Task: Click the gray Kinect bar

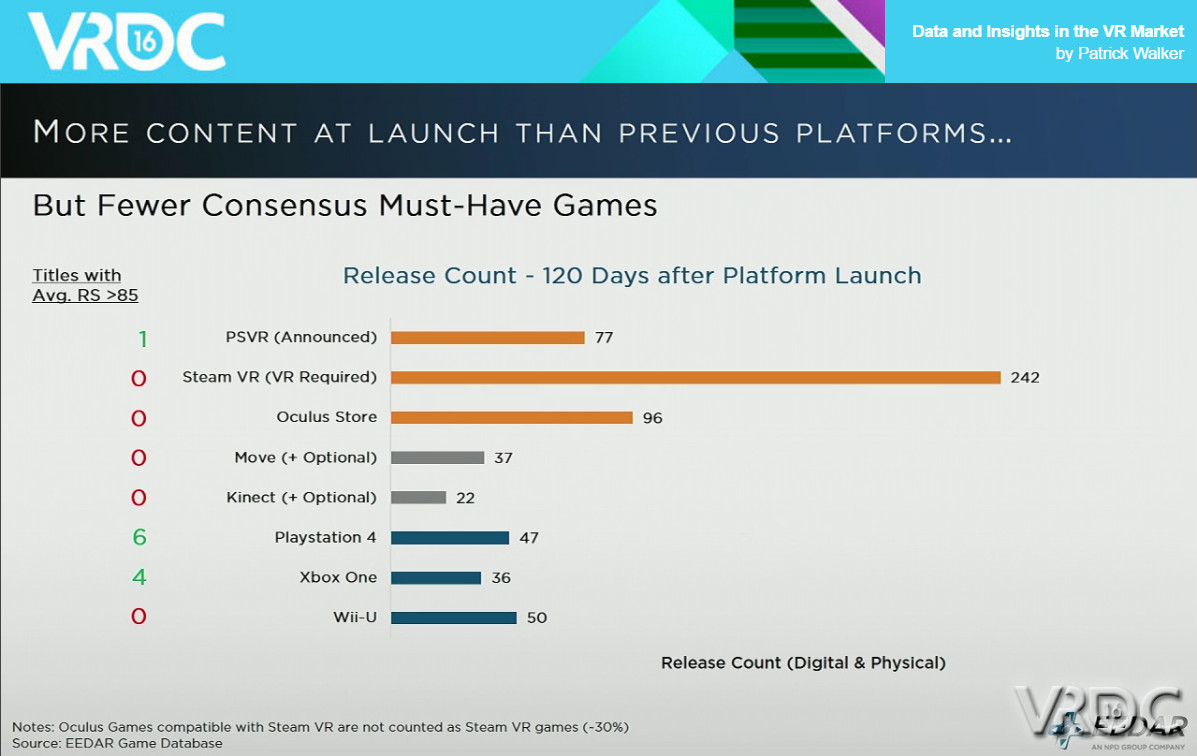Action: [x=418, y=497]
